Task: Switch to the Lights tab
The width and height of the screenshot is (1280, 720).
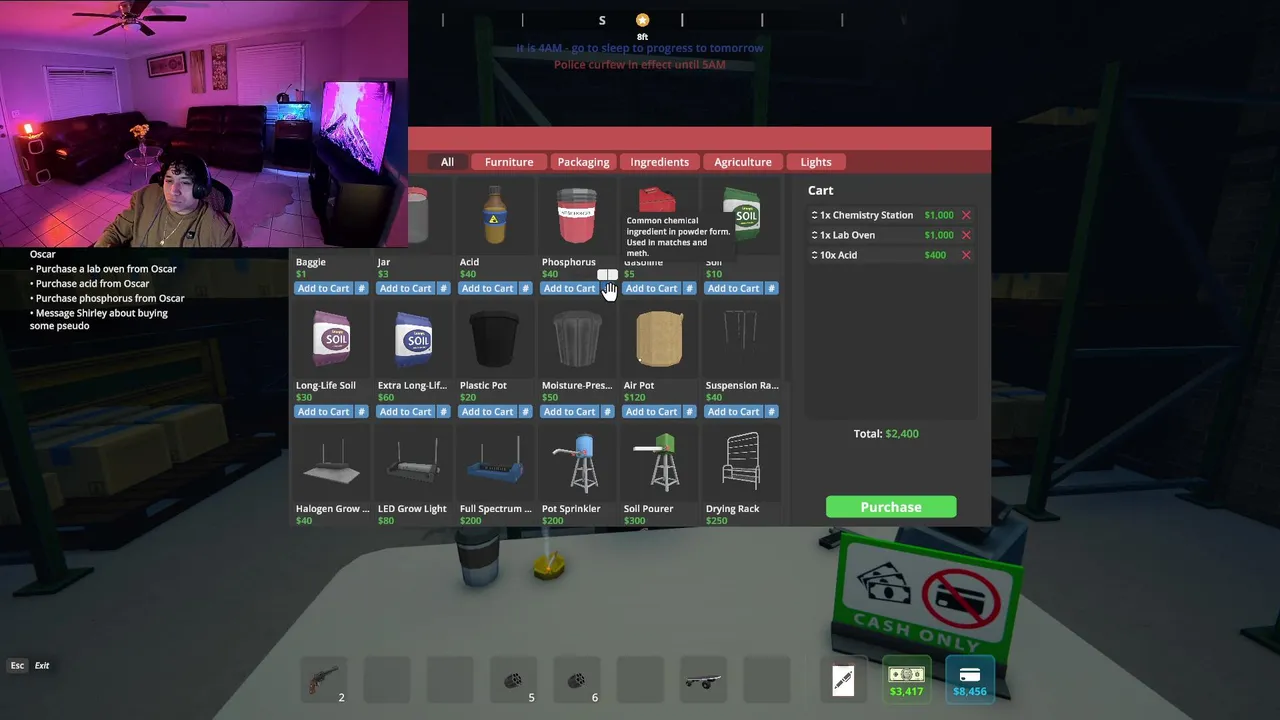Action: [816, 162]
